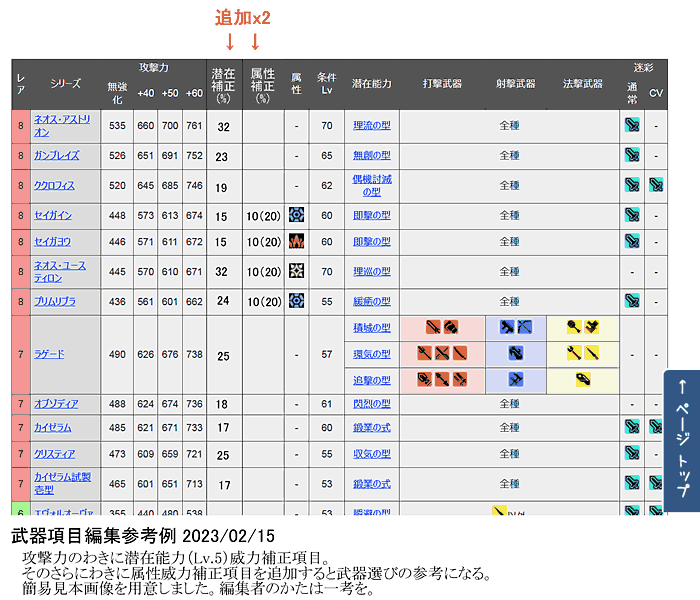
Task: Click the 潜在補正(%) column header
Action: click(x=223, y=85)
